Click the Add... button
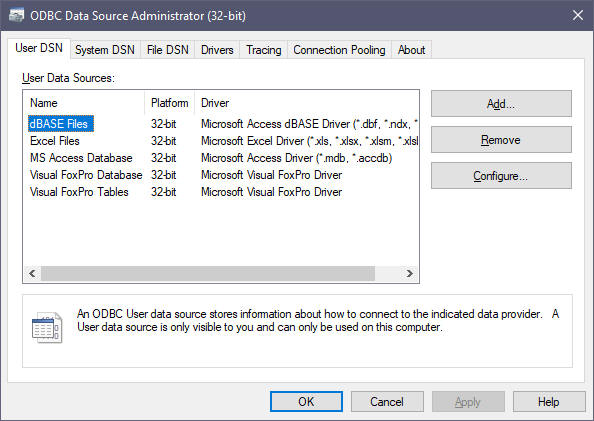 501,103
